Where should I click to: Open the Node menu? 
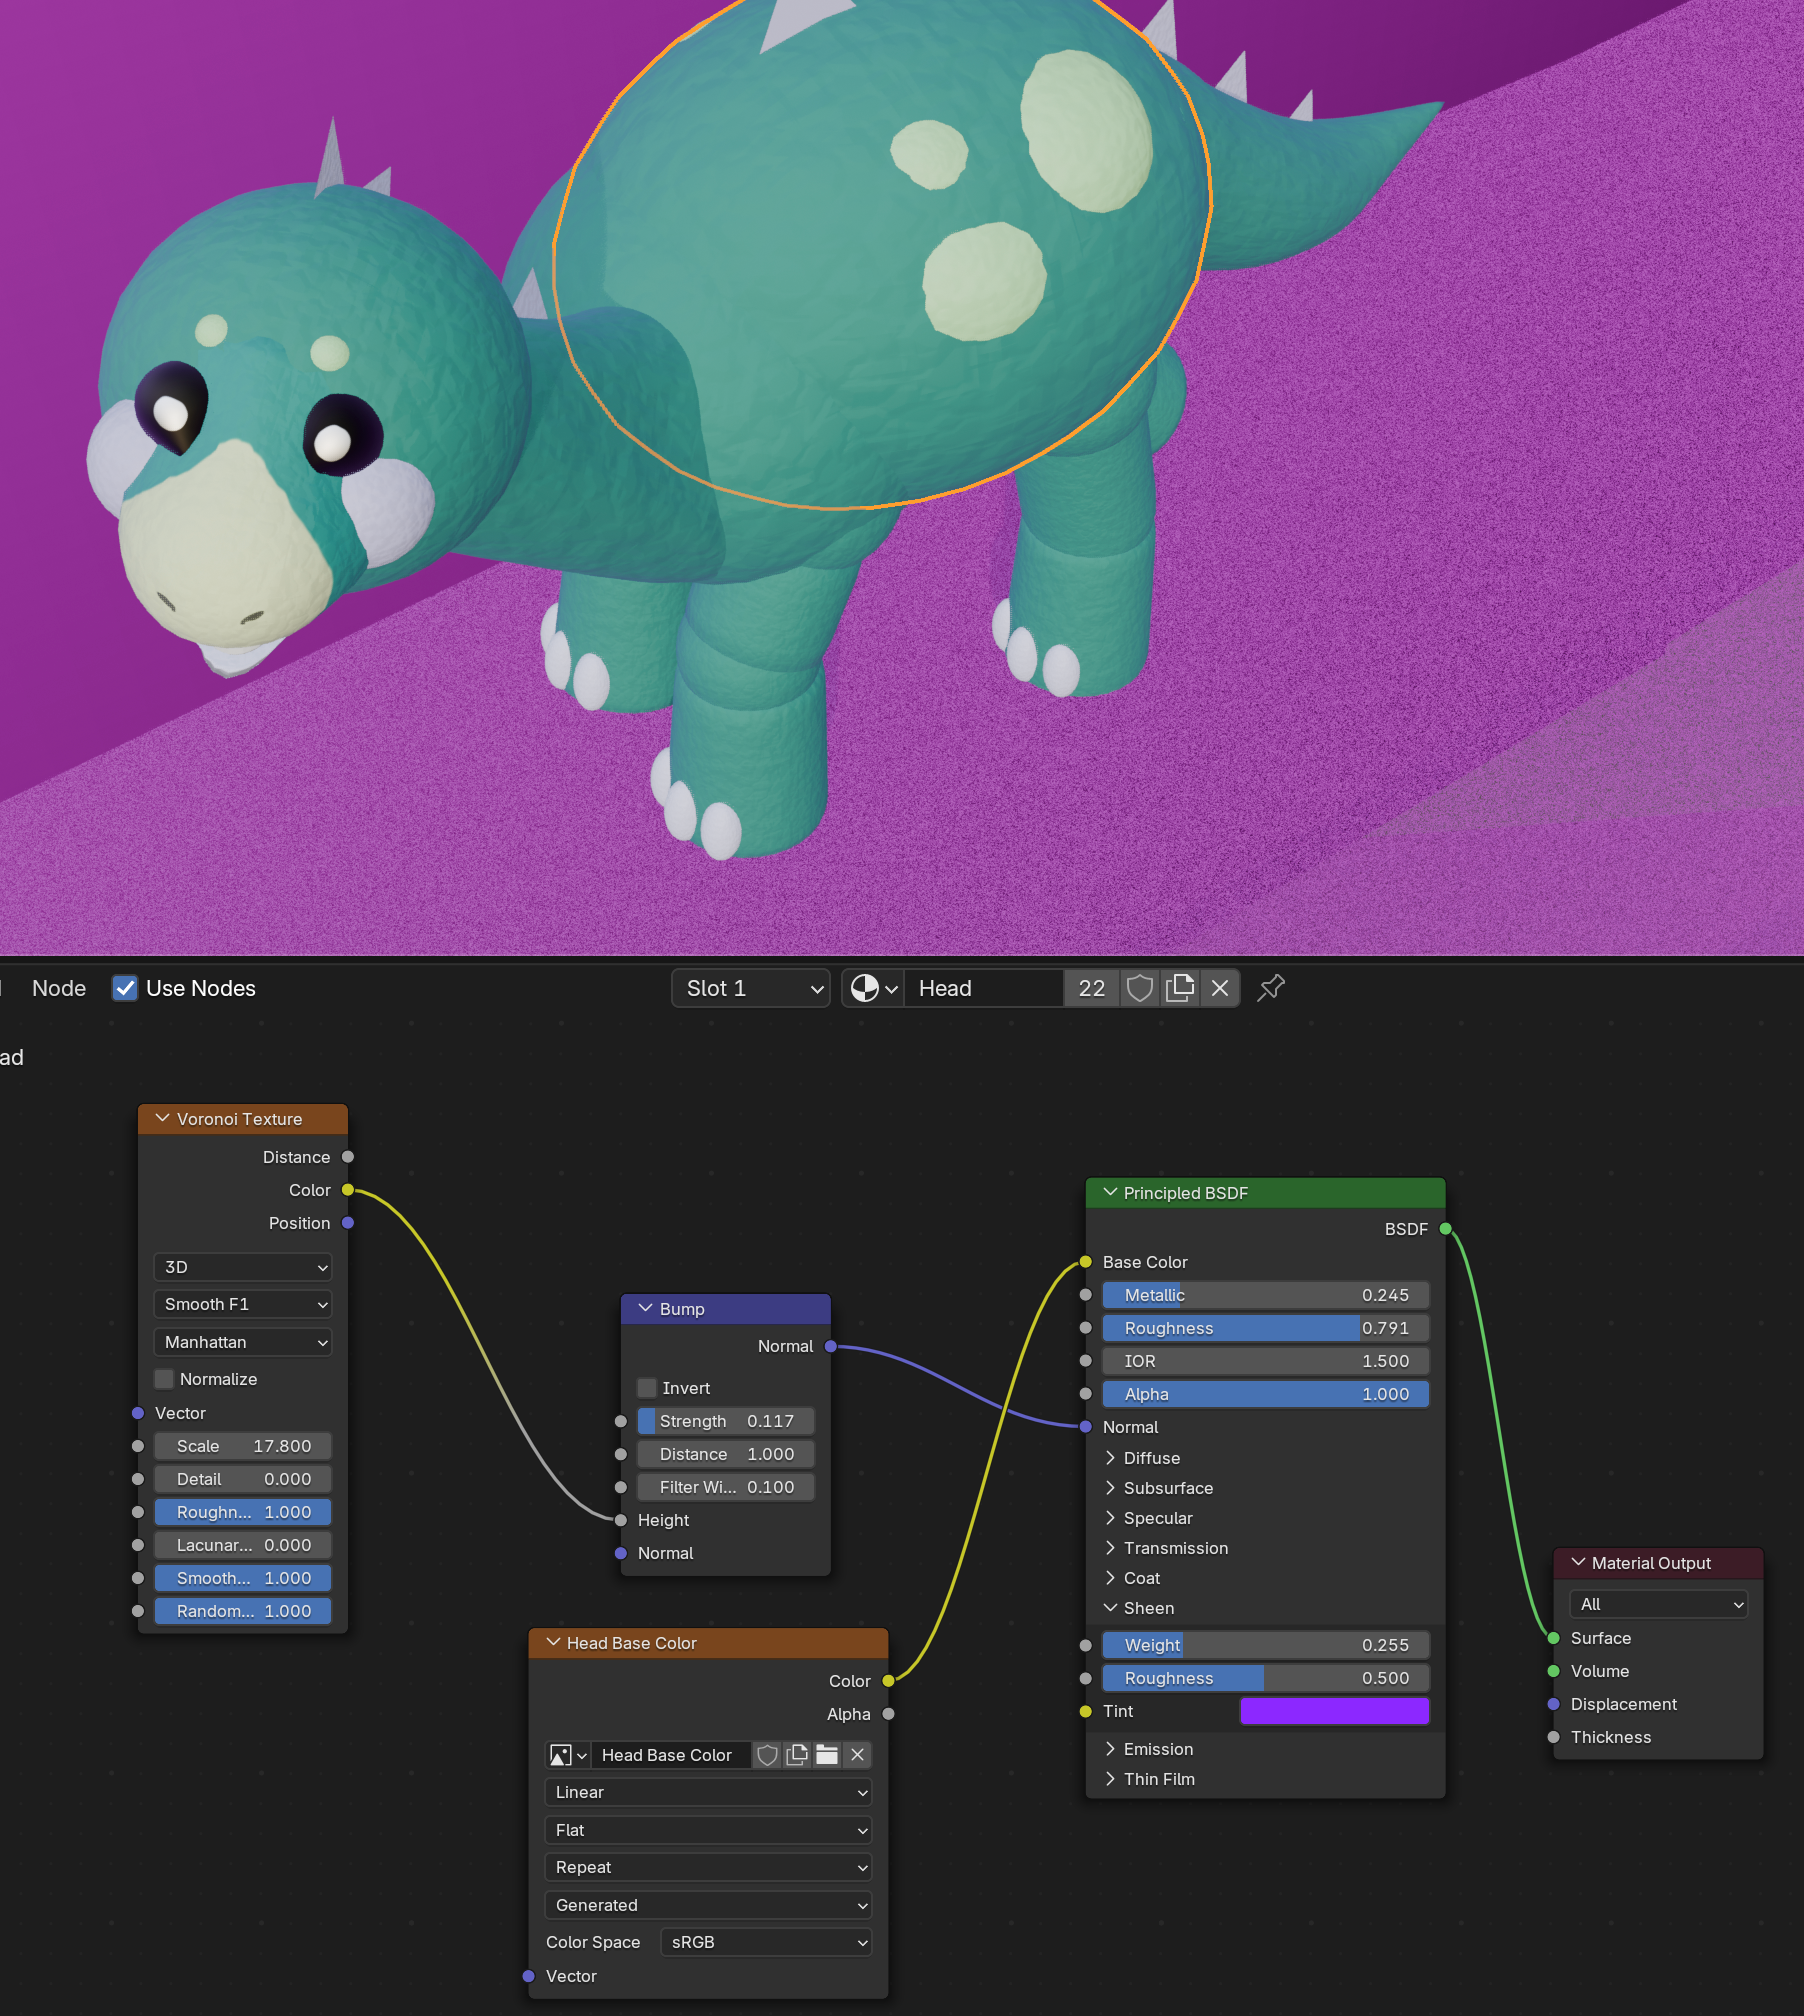(58, 988)
